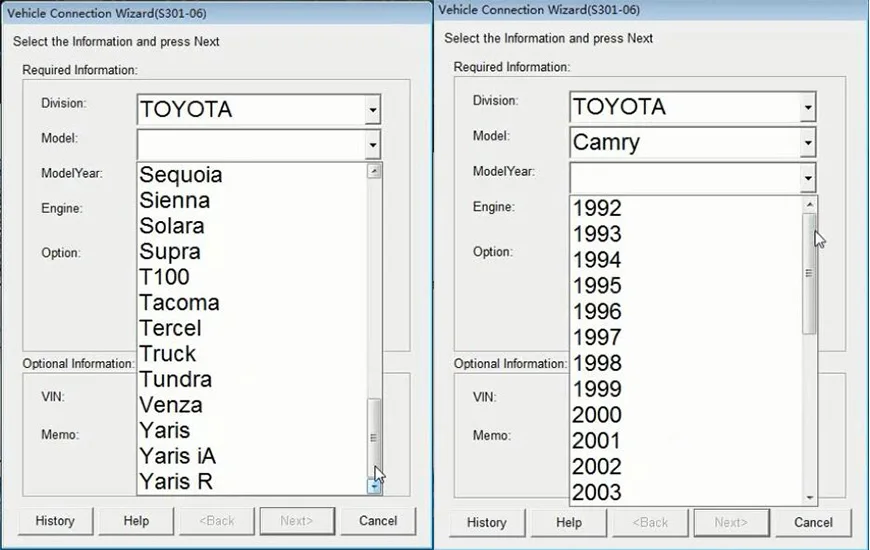Open Division dropdown in left wizard window
This screenshot has width=870, height=550.
click(373, 109)
